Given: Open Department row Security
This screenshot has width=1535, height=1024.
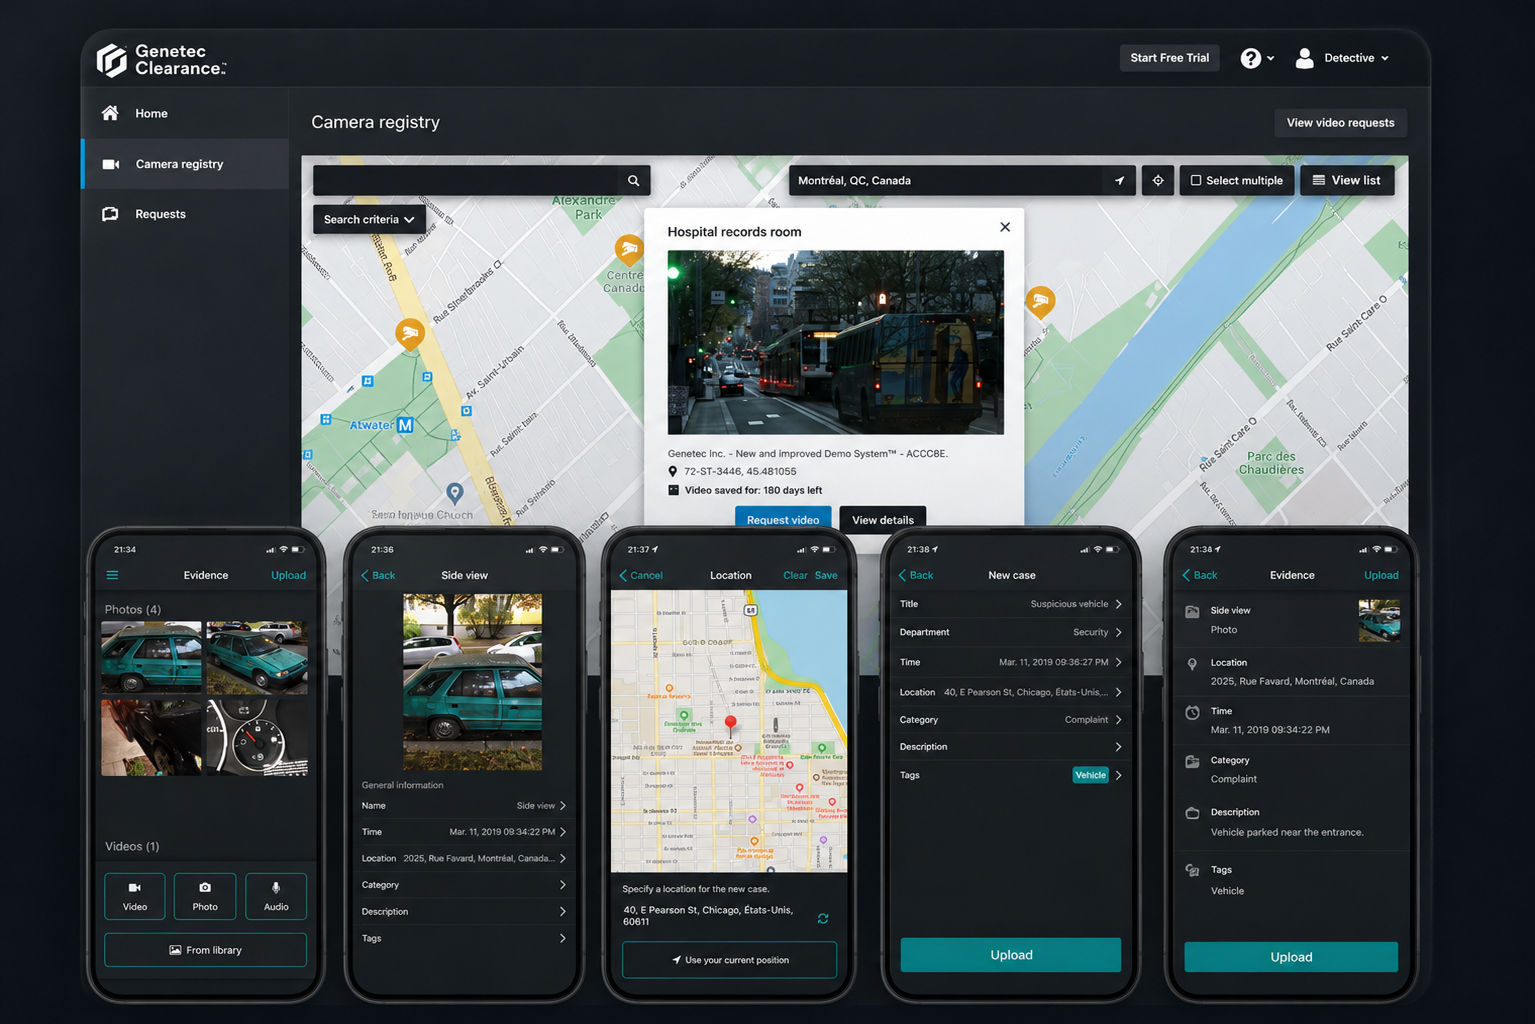Looking at the screenshot, I should (1010, 632).
